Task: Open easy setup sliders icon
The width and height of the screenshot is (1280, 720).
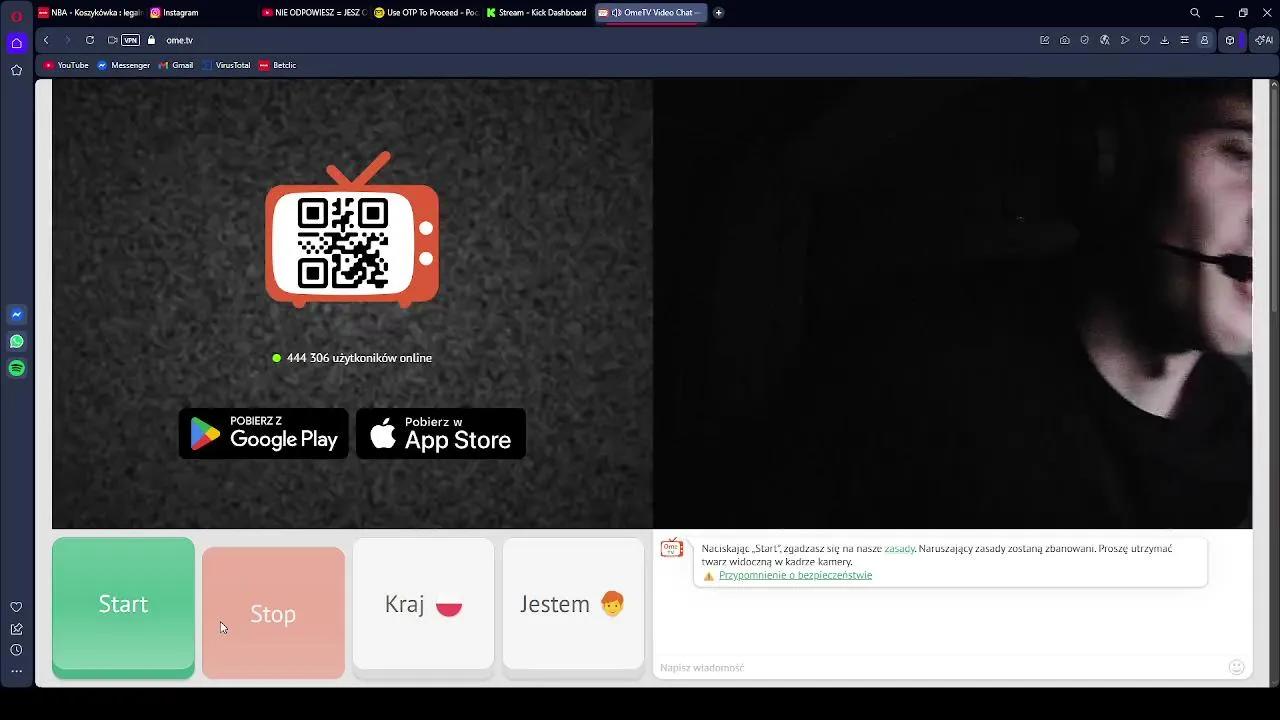Action: pos(1184,40)
